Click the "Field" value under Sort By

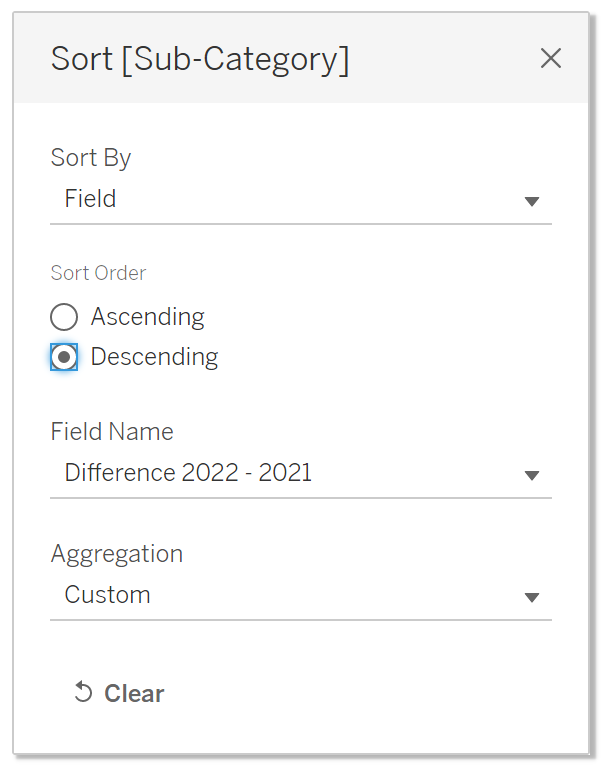coord(91,199)
